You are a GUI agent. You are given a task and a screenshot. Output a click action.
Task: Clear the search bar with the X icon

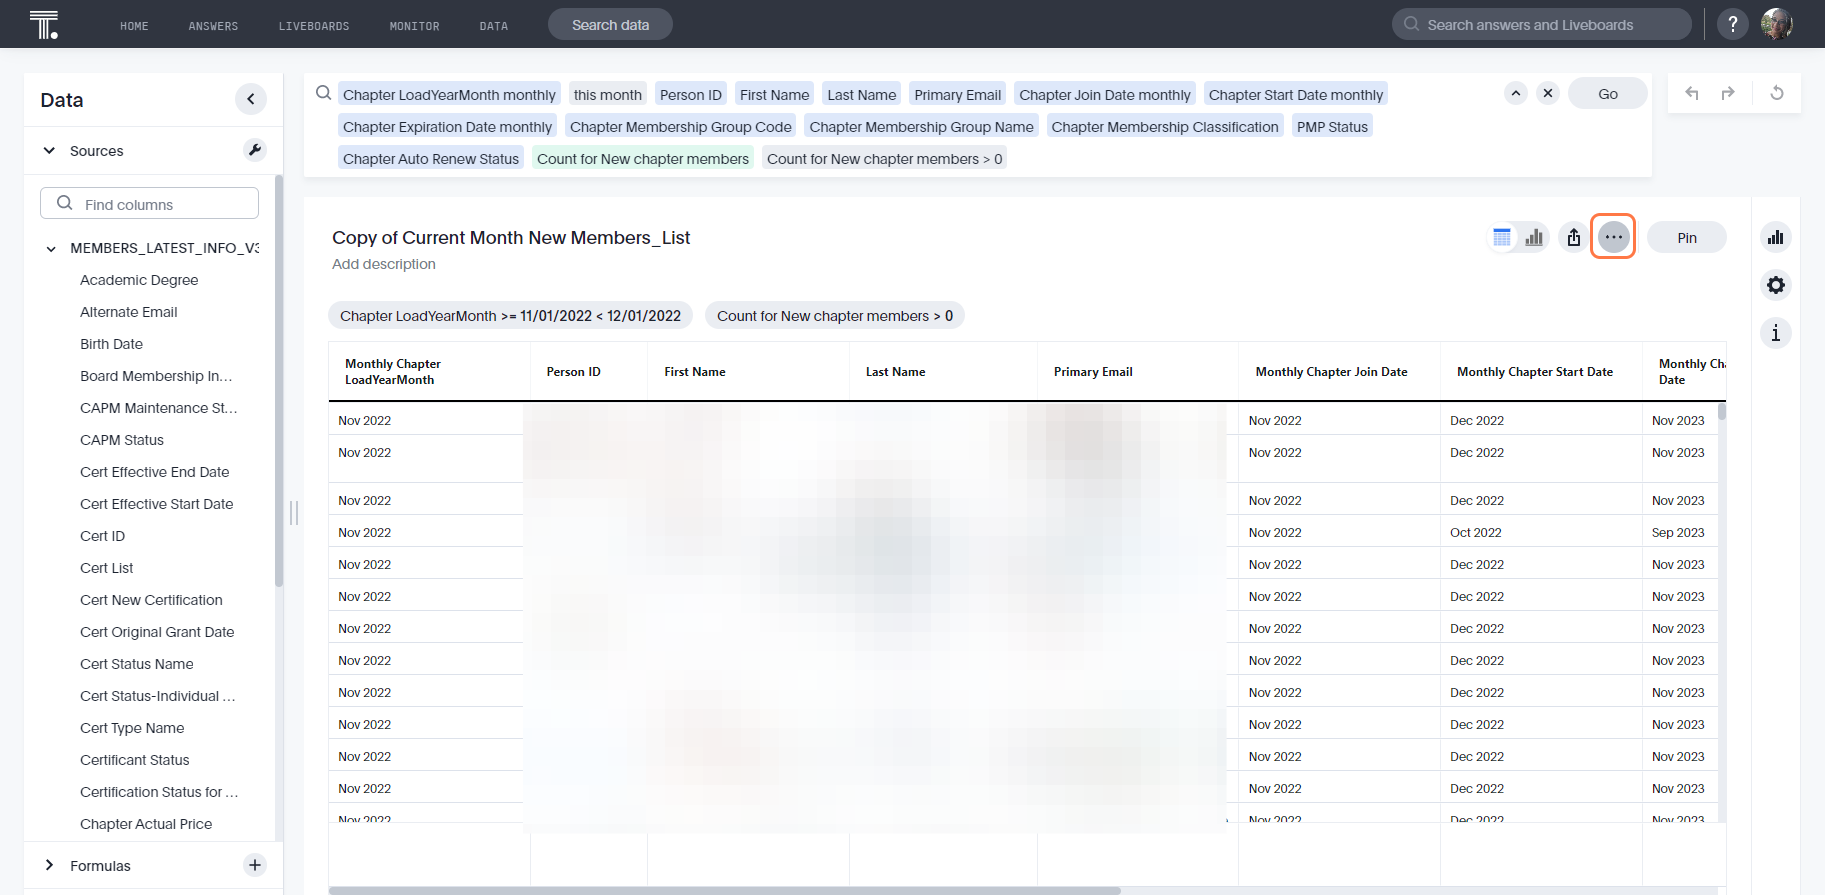[1548, 93]
